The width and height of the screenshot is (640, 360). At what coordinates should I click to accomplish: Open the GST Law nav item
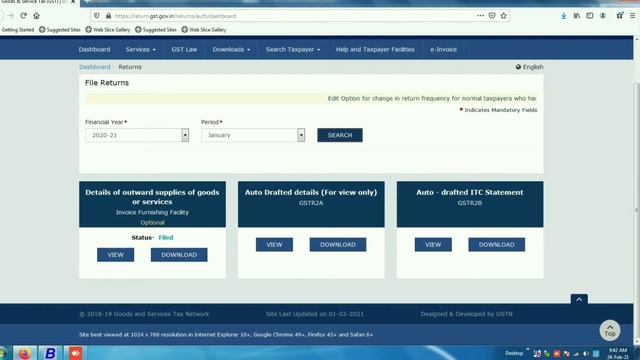pos(184,49)
